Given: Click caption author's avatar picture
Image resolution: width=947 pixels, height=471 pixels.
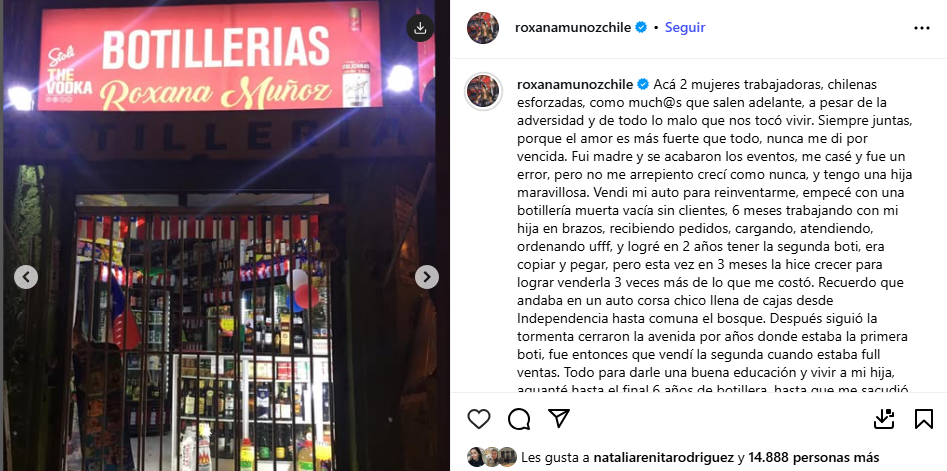Looking at the screenshot, I should pyautogui.click(x=483, y=91).
